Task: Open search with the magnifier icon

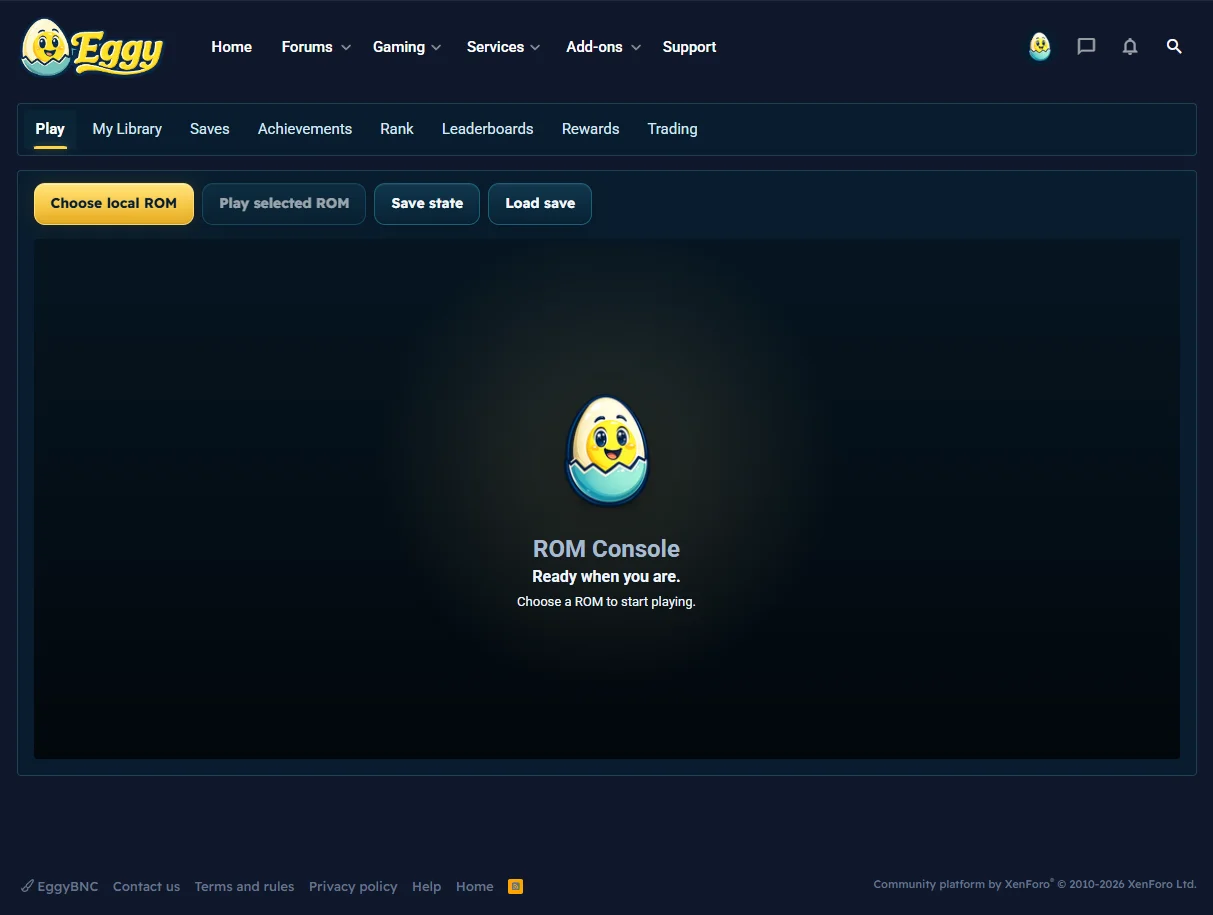Action: [x=1174, y=46]
